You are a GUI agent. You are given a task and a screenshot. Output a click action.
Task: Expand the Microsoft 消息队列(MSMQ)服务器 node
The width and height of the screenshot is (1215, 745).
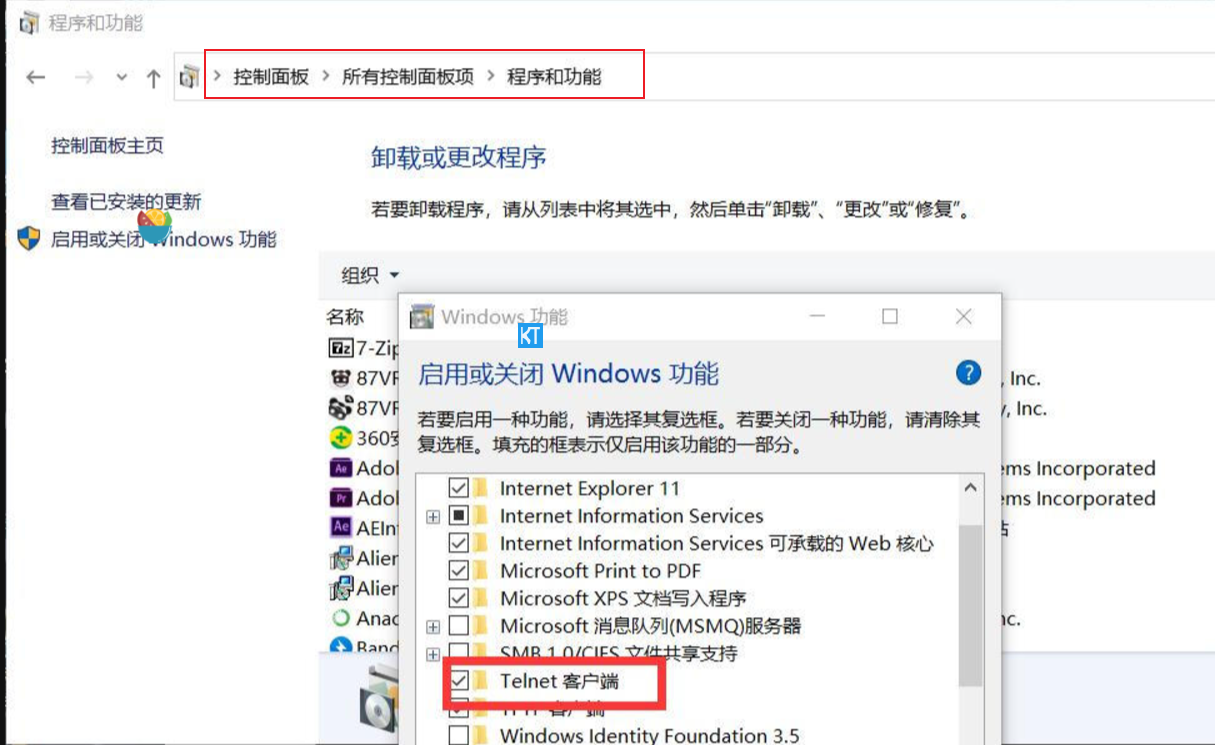click(x=432, y=627)
